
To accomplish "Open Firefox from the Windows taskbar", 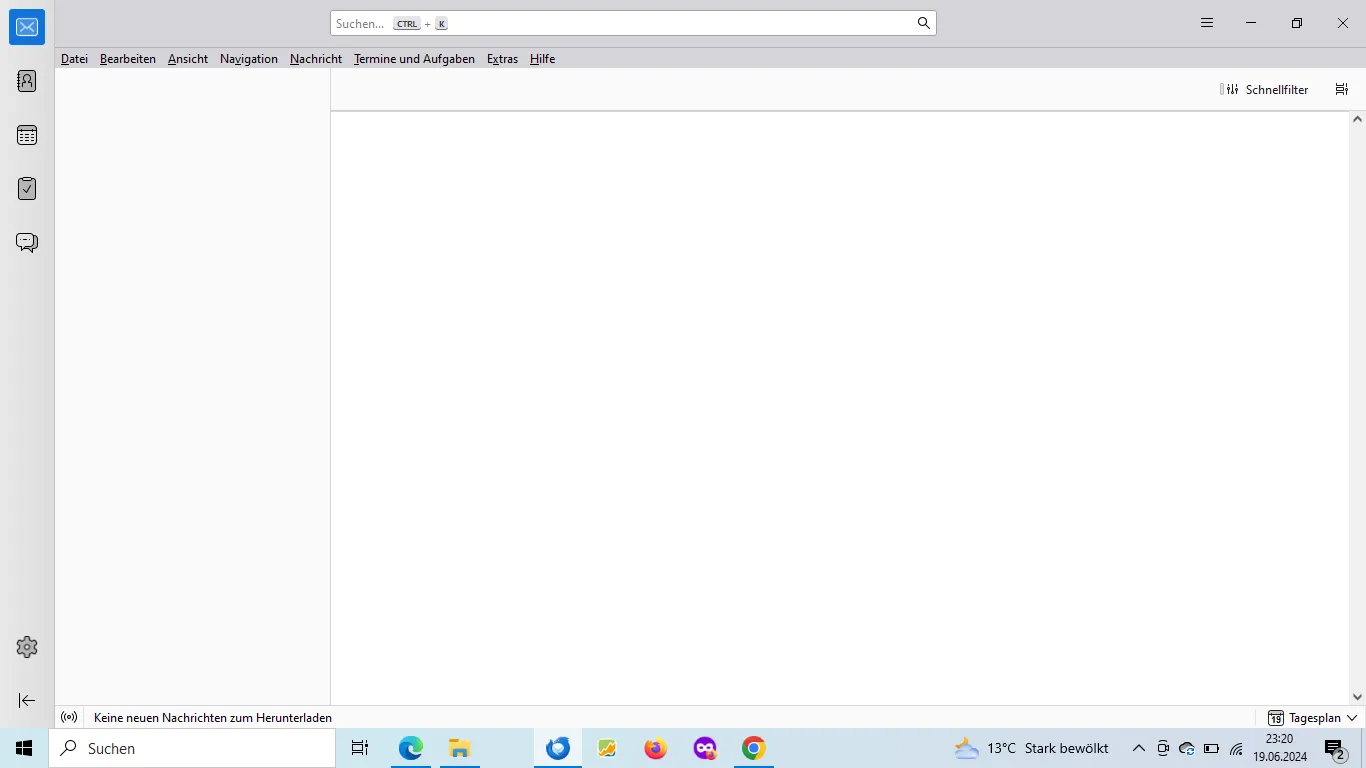I will point(656,748).
